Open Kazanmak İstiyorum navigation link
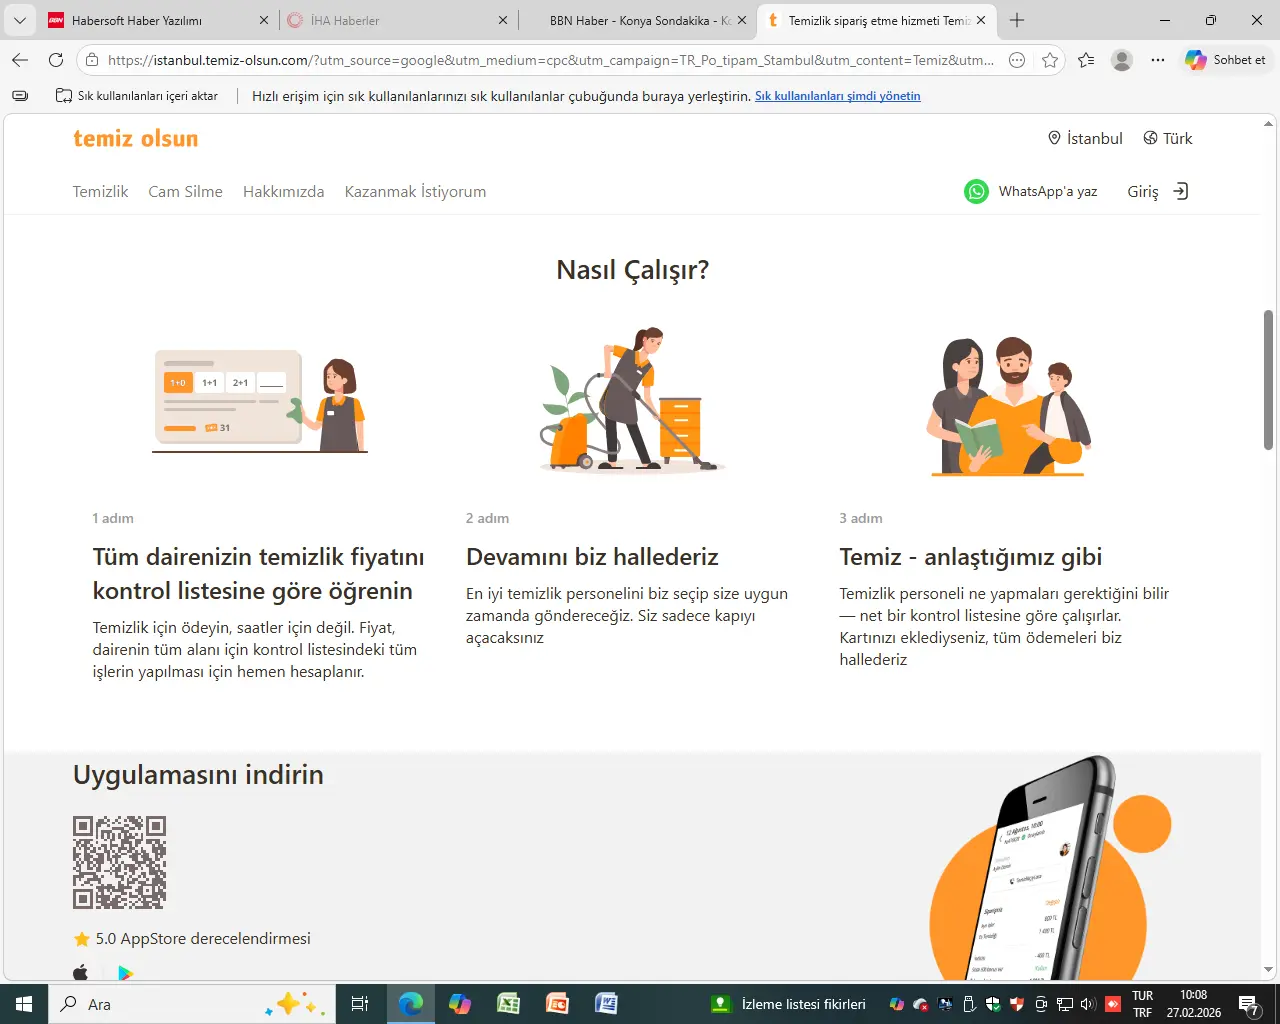1280x1024 pixels. (x=415, y=191)
